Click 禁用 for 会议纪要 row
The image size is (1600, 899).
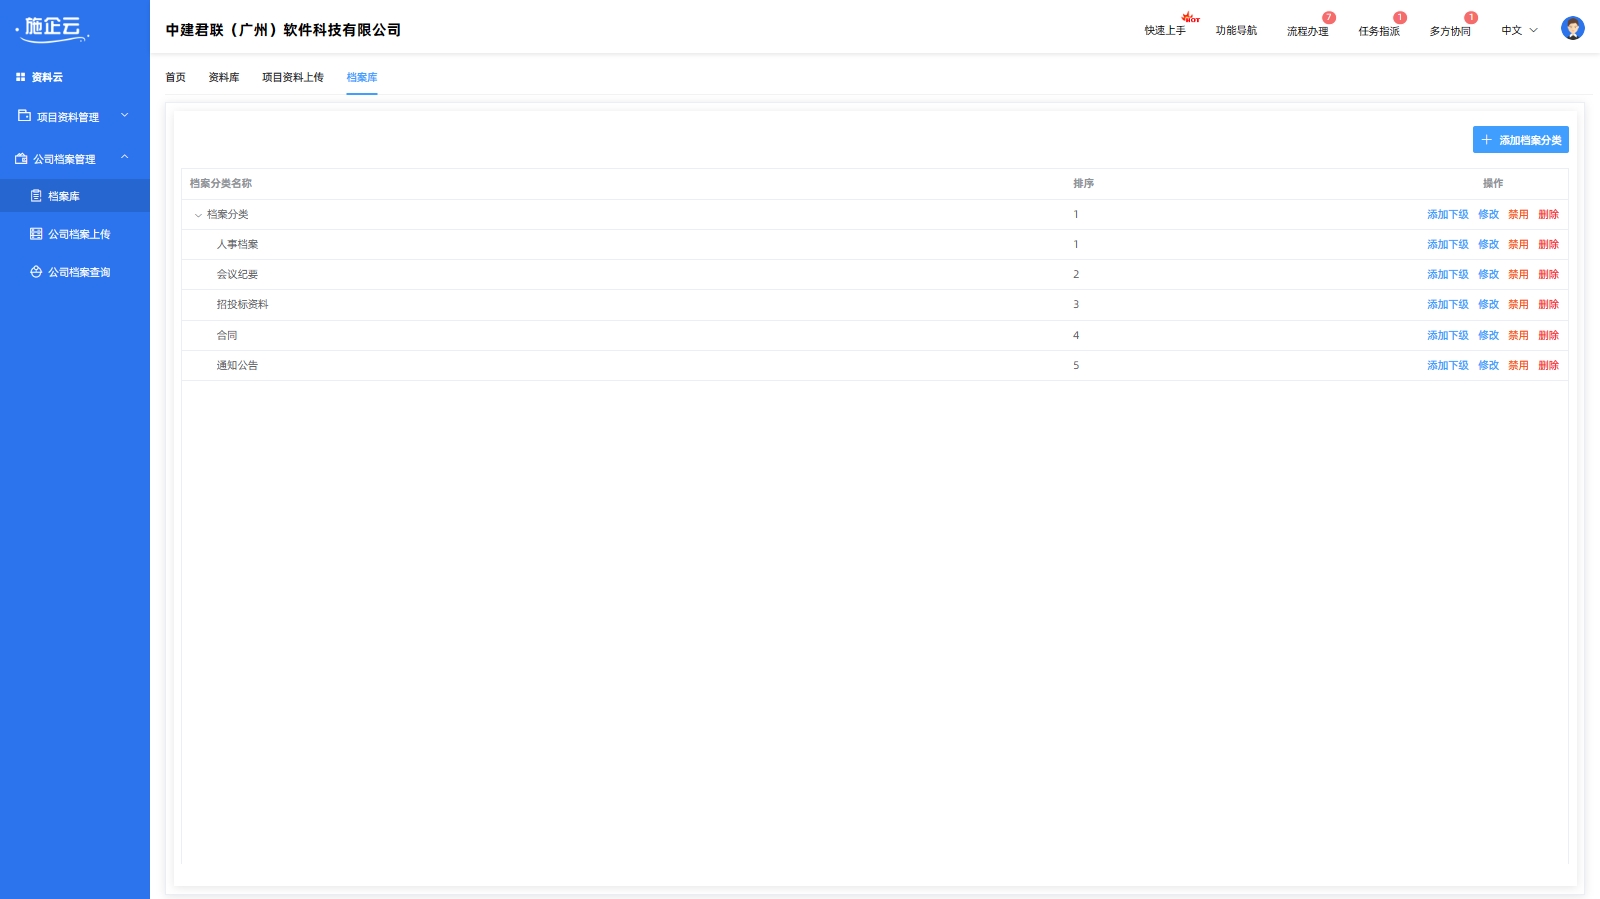(x=1519, y=274)
